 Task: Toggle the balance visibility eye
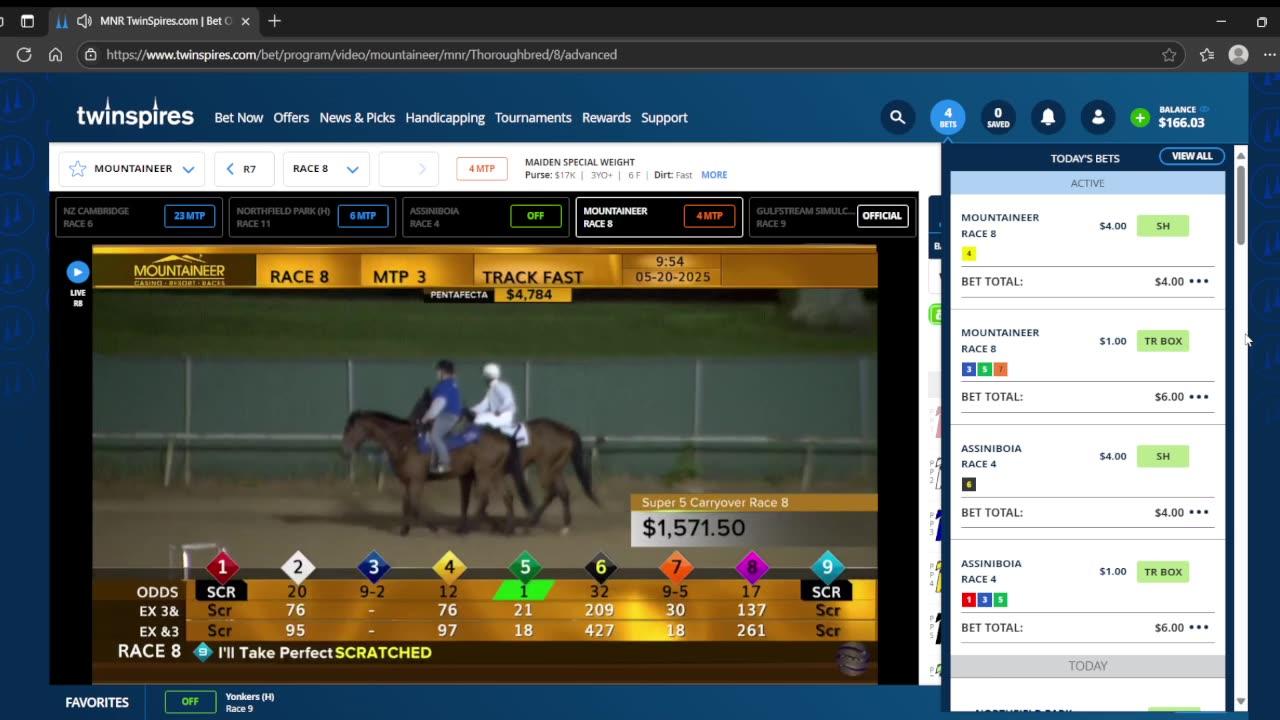click(1204, 109)
